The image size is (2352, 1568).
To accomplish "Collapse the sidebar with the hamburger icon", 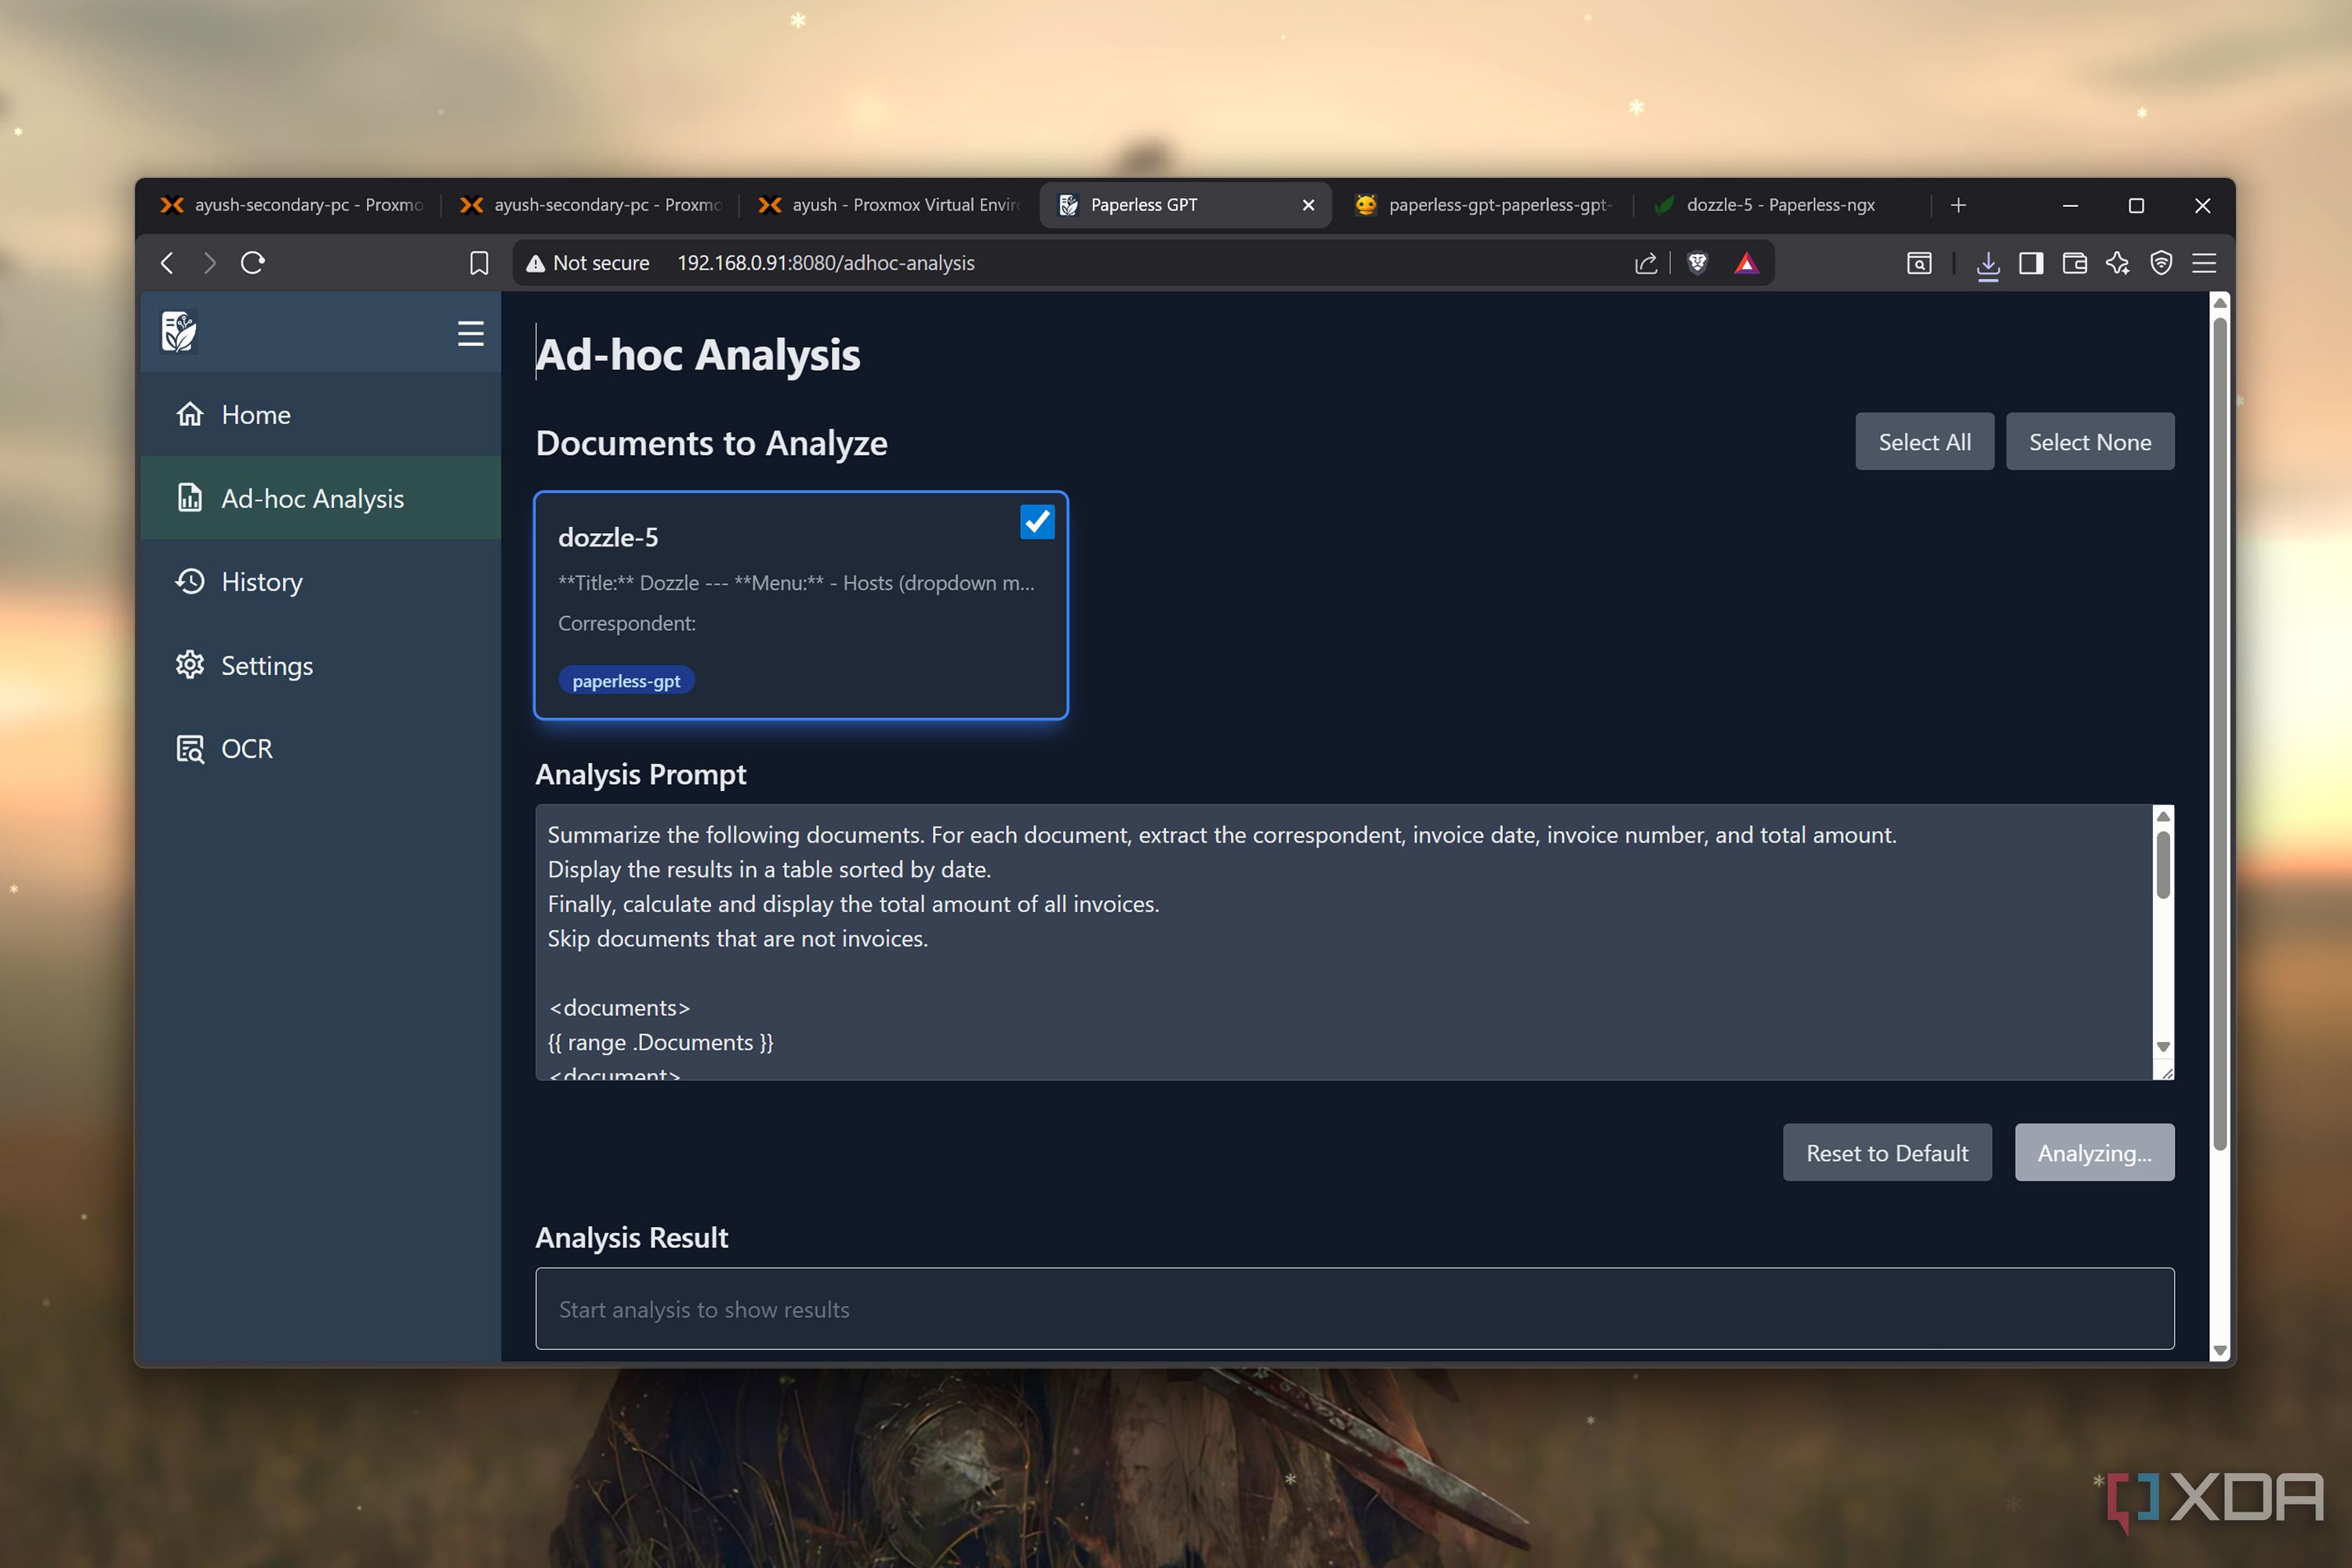I will click(470, 333).
